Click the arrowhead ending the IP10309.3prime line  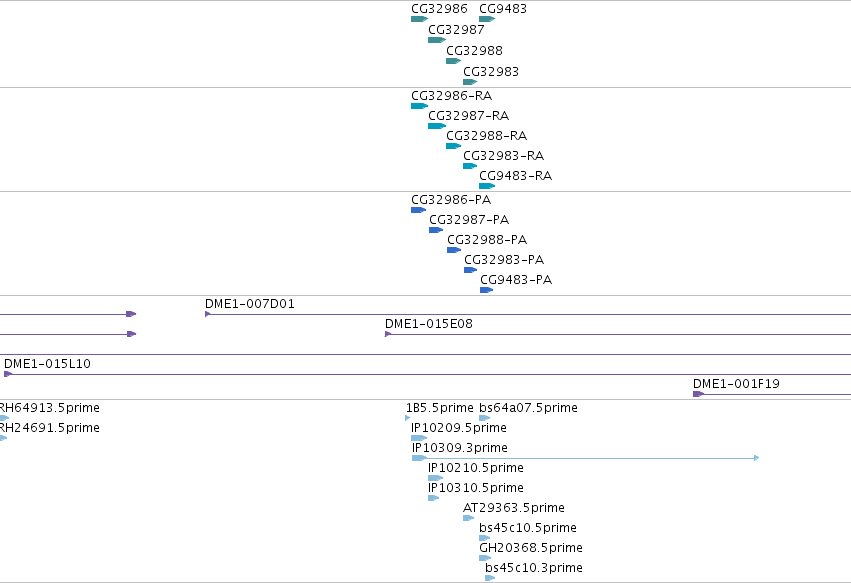click(x=757, y=458)
